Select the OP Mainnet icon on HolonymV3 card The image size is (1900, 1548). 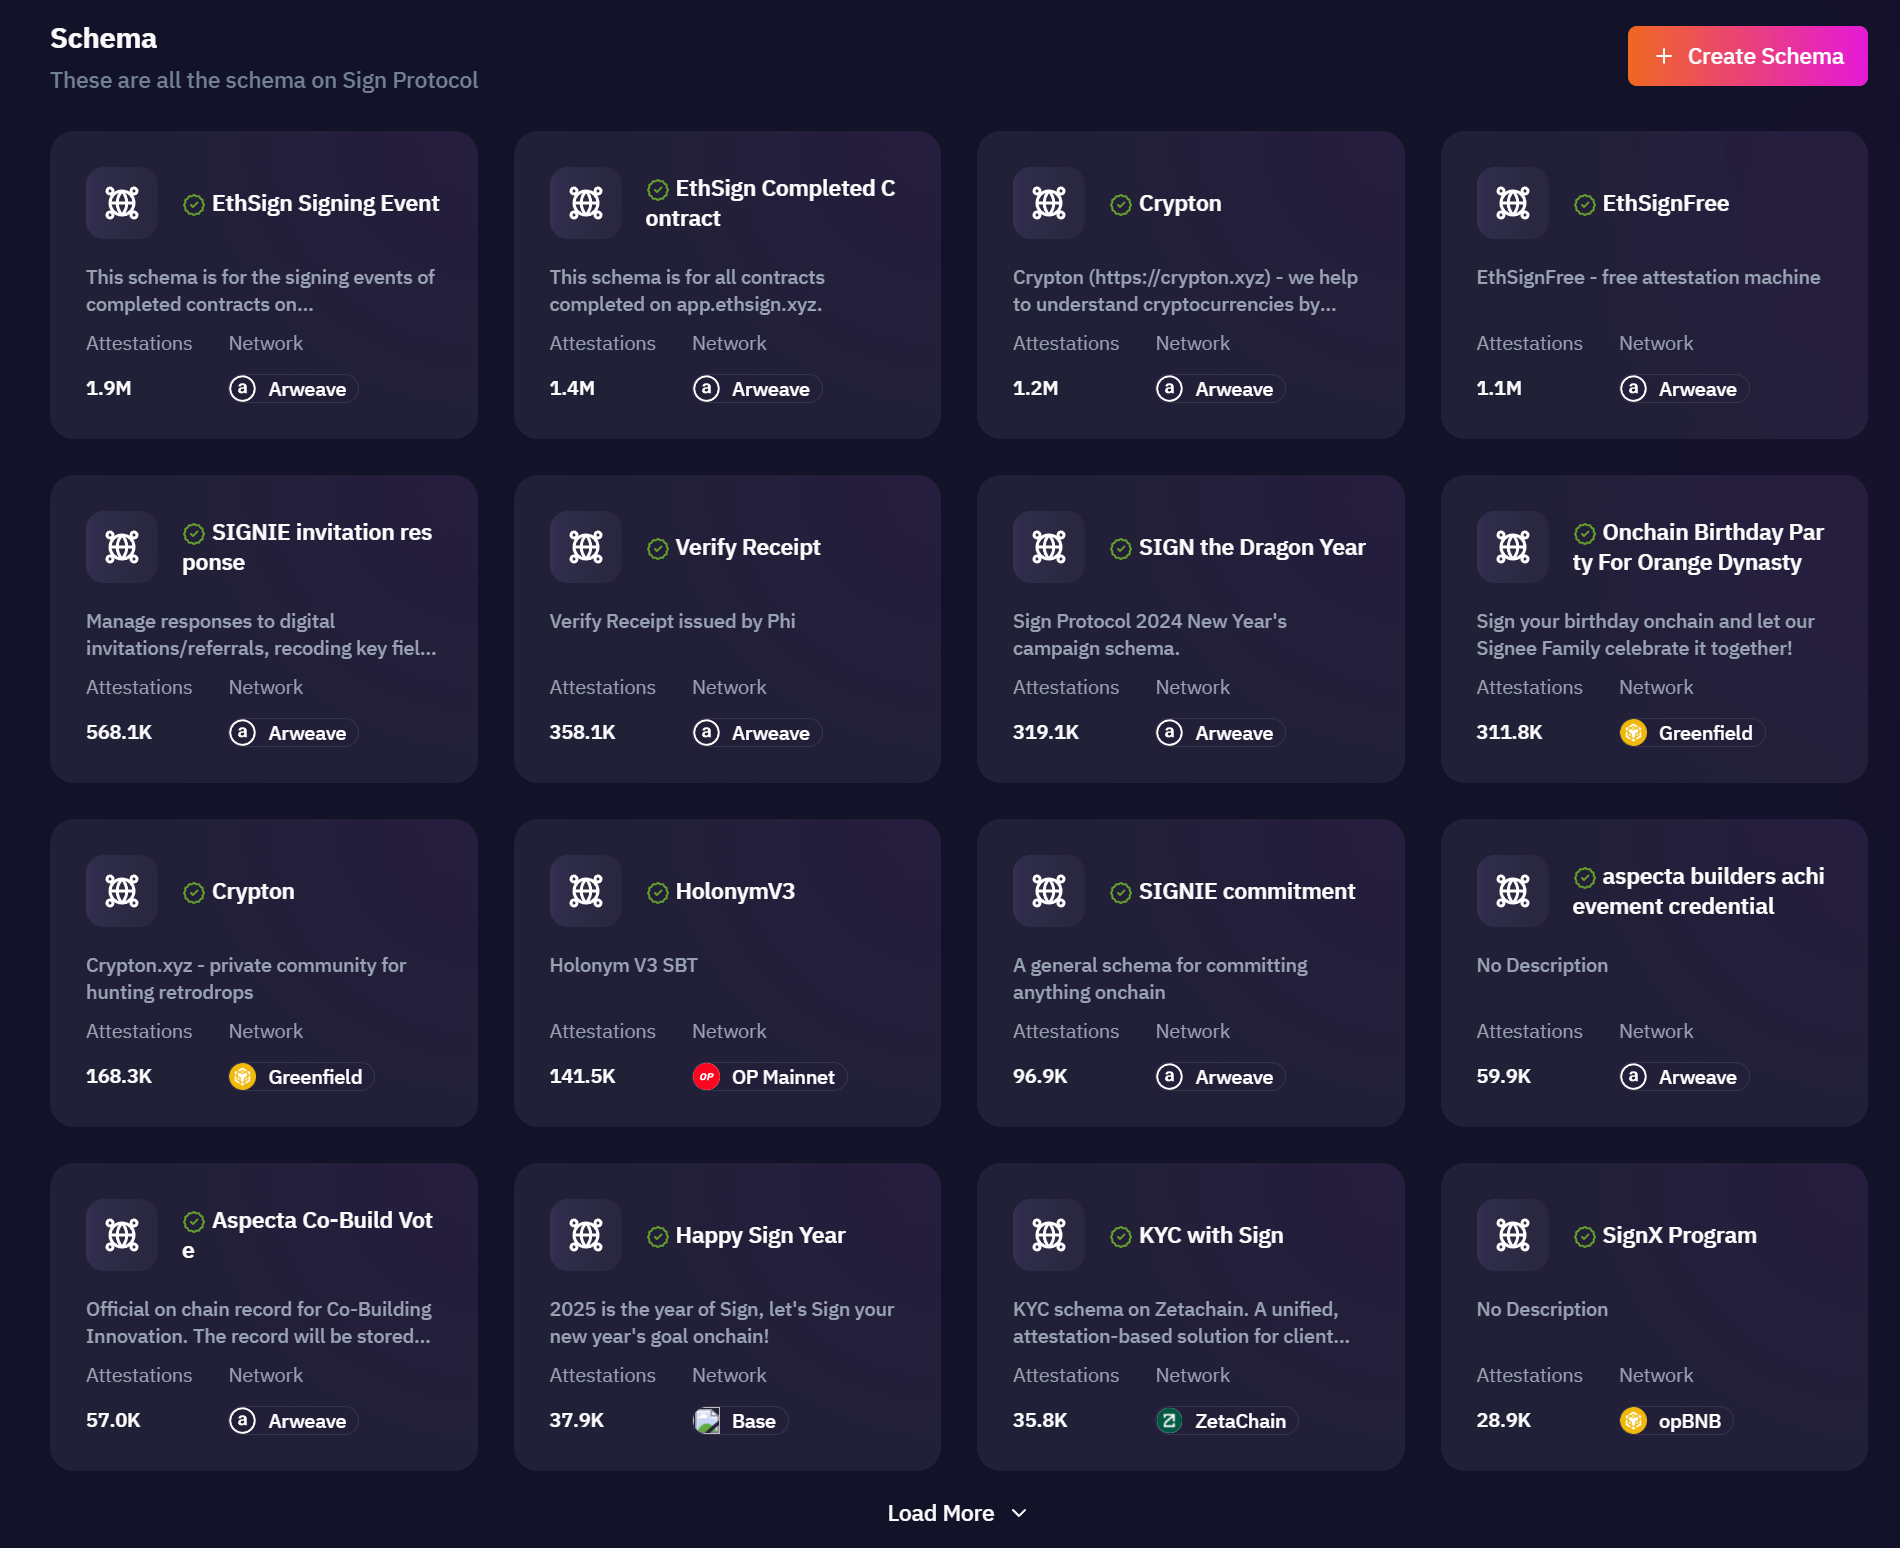(706, 1077)
